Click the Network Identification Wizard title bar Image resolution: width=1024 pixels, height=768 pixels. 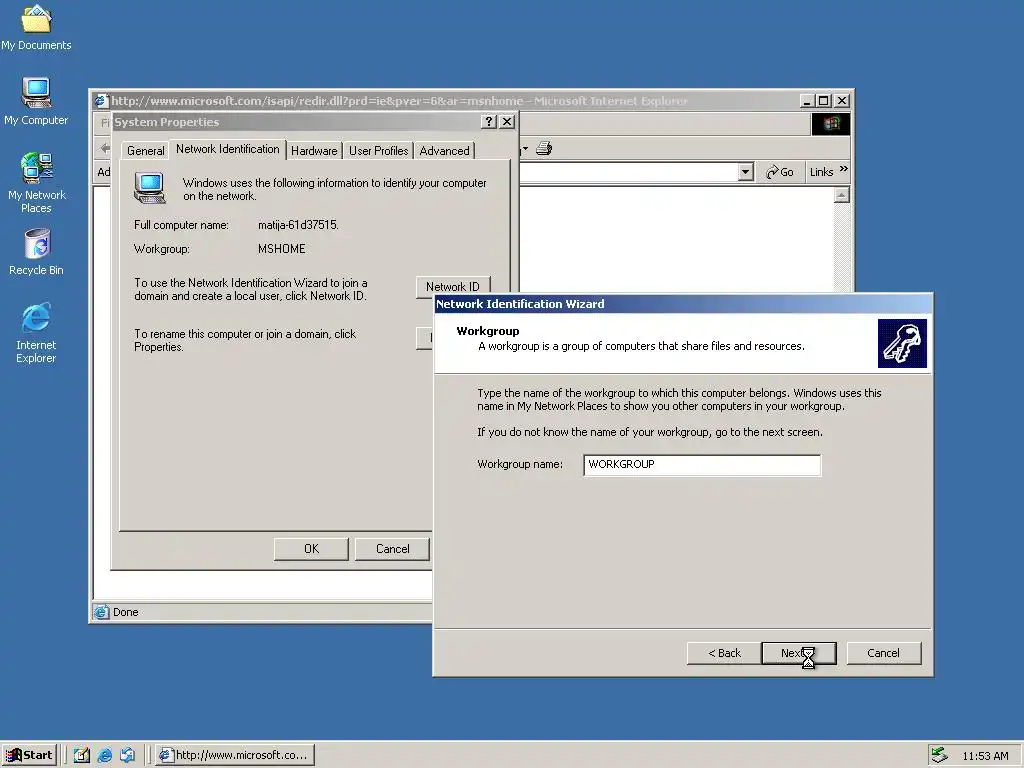683,304
